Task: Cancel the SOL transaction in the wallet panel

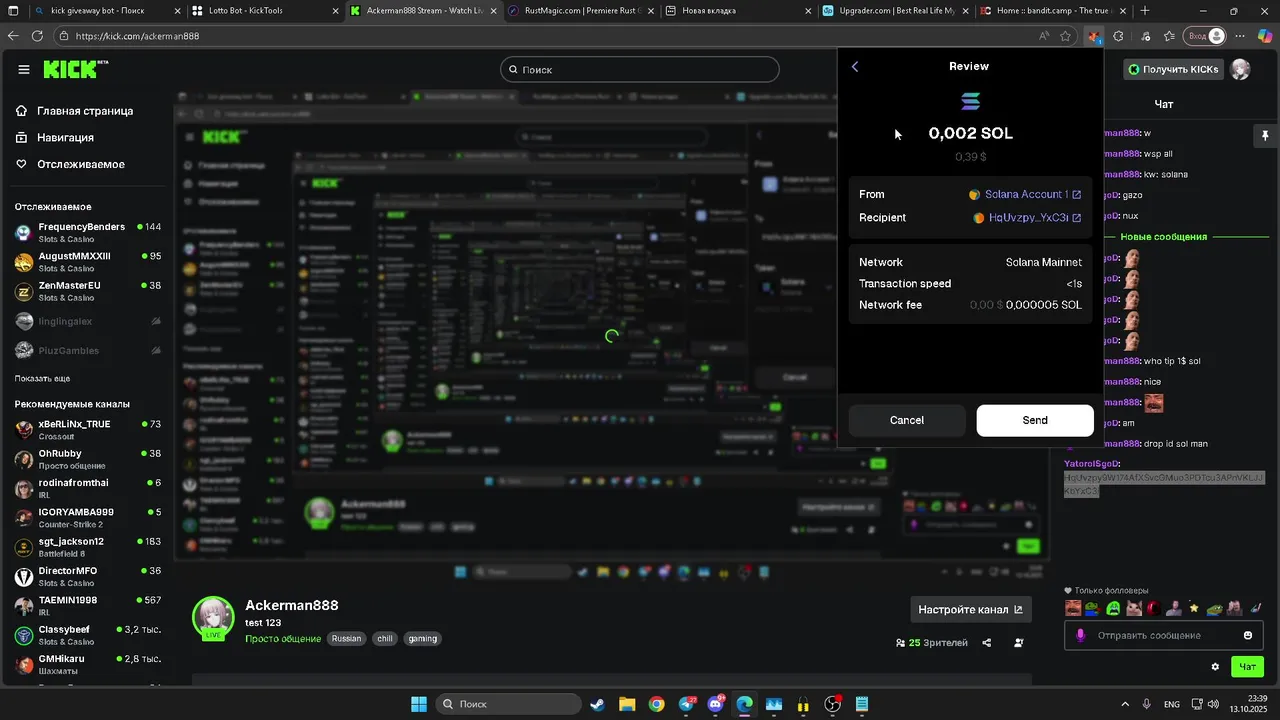Action: (907, 420)
